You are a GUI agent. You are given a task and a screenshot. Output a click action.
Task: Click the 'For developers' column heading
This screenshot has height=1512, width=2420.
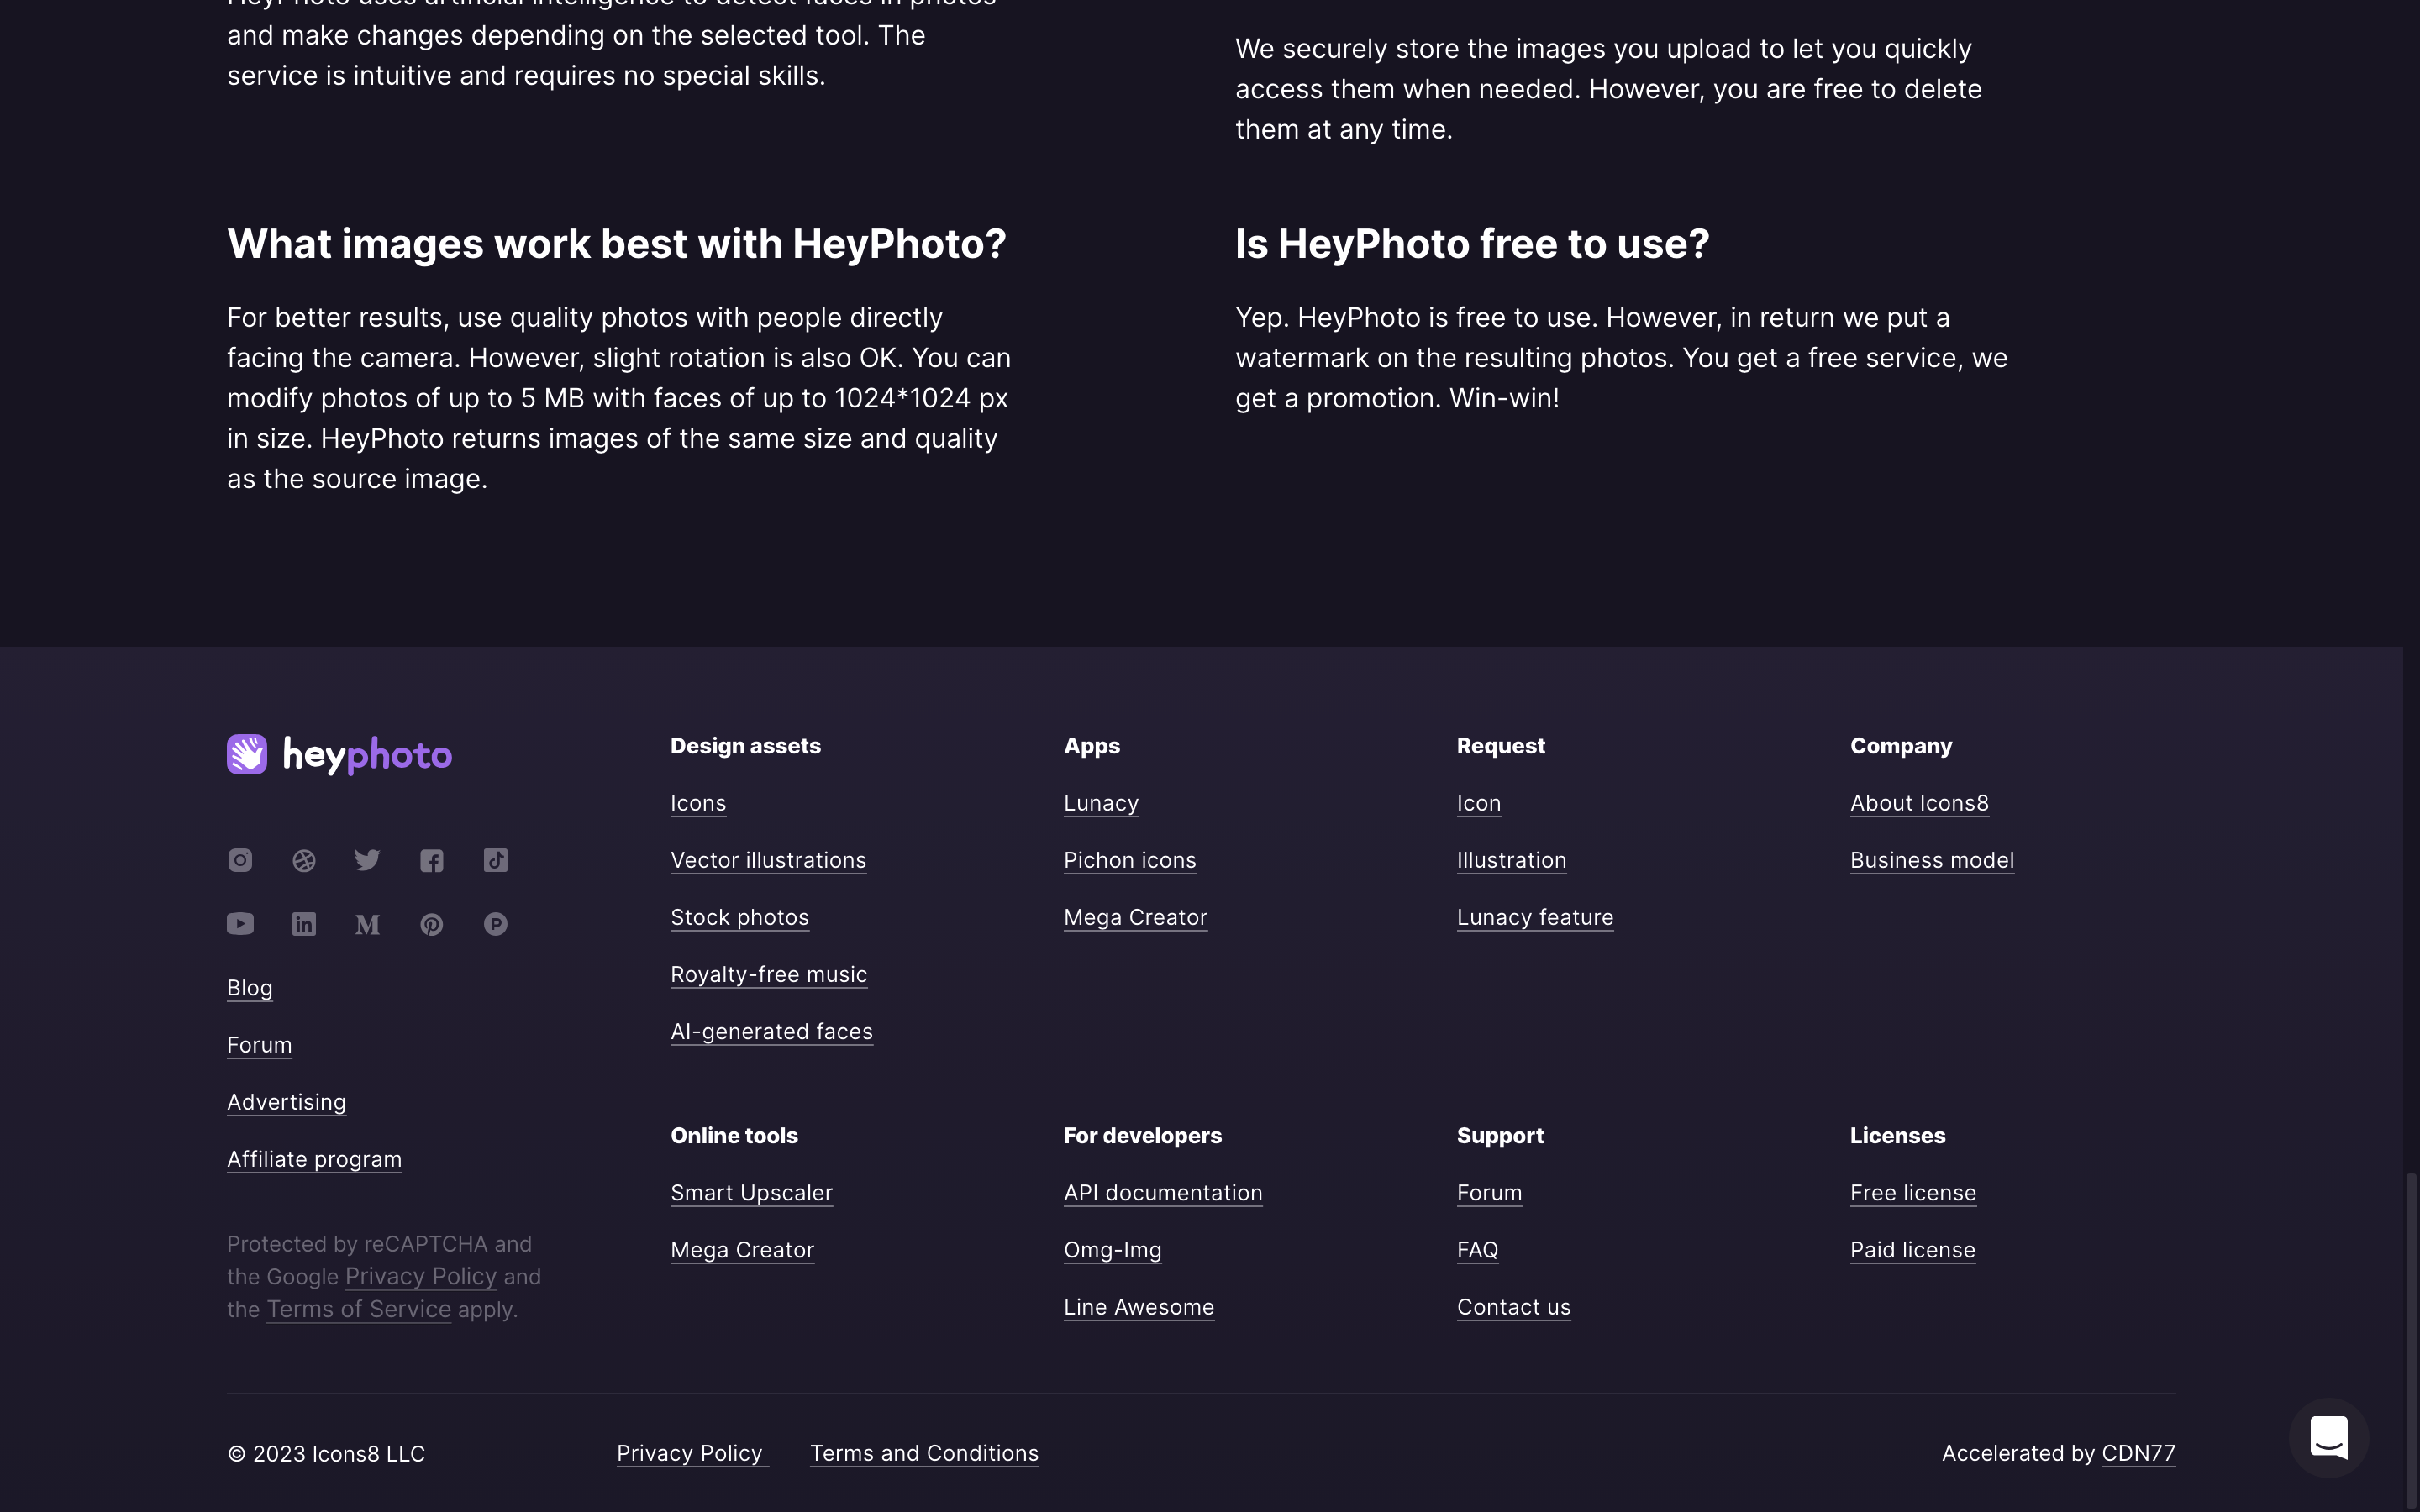(1142, 1136)
